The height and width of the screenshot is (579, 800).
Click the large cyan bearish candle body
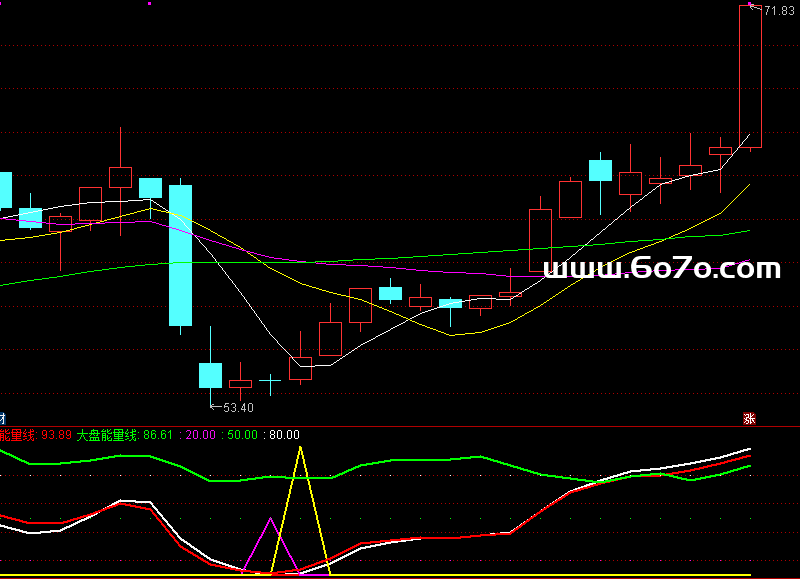click(180, 255)
